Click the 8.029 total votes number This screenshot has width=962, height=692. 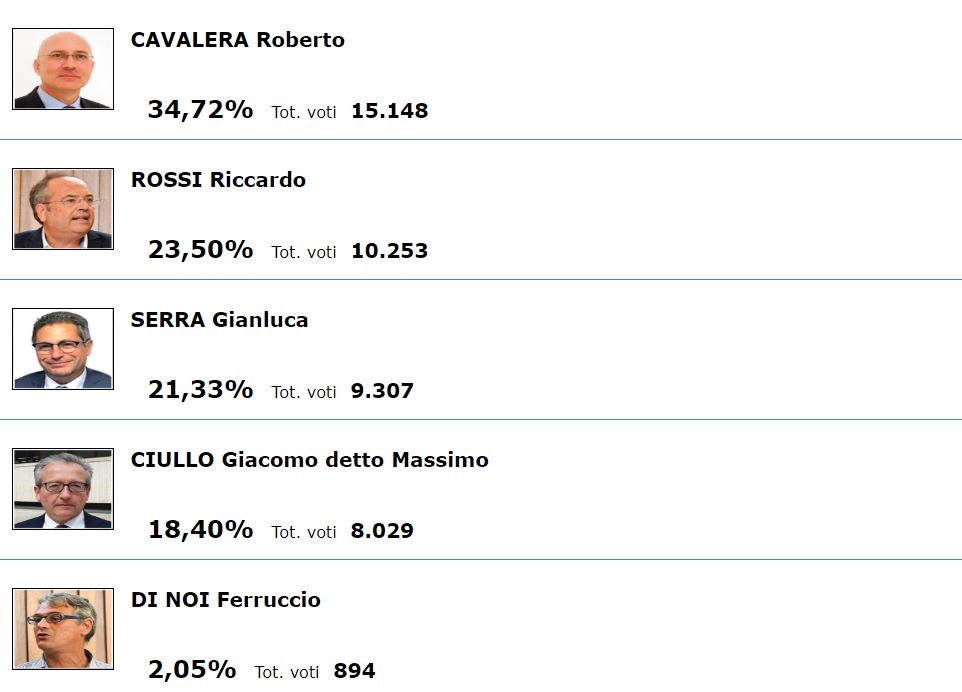click(x=382, y=531)
